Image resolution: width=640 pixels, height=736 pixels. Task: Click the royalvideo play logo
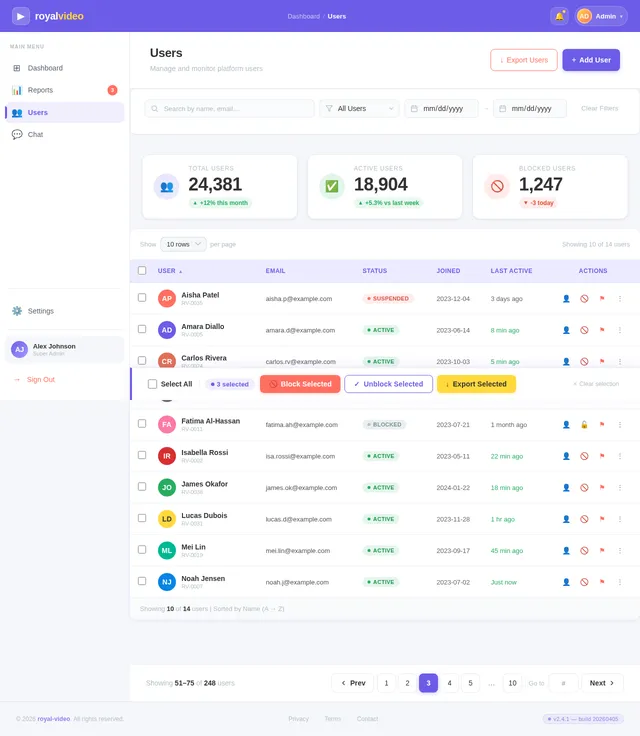(21, 16)
